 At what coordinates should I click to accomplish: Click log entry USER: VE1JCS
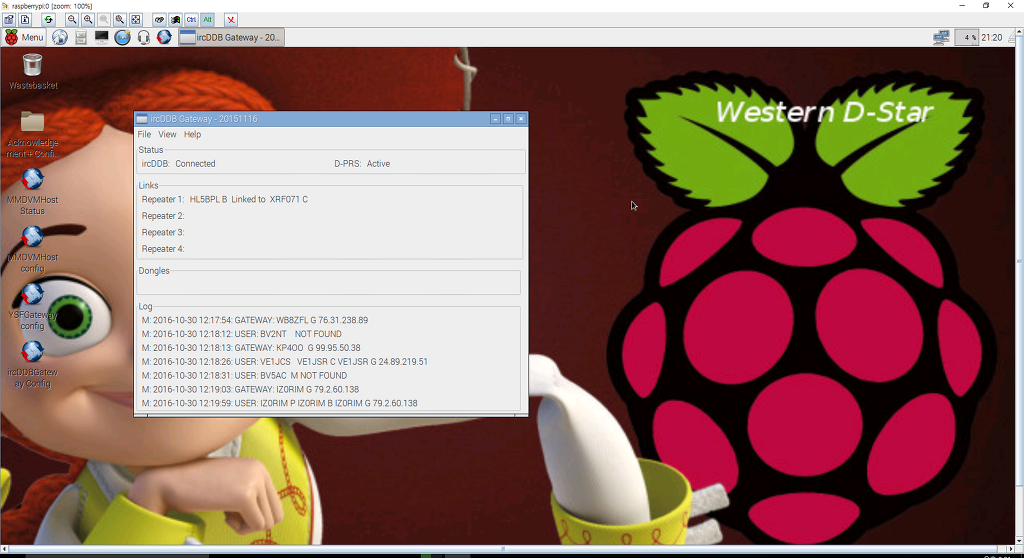pyautogui.click(x=285, y=361)
